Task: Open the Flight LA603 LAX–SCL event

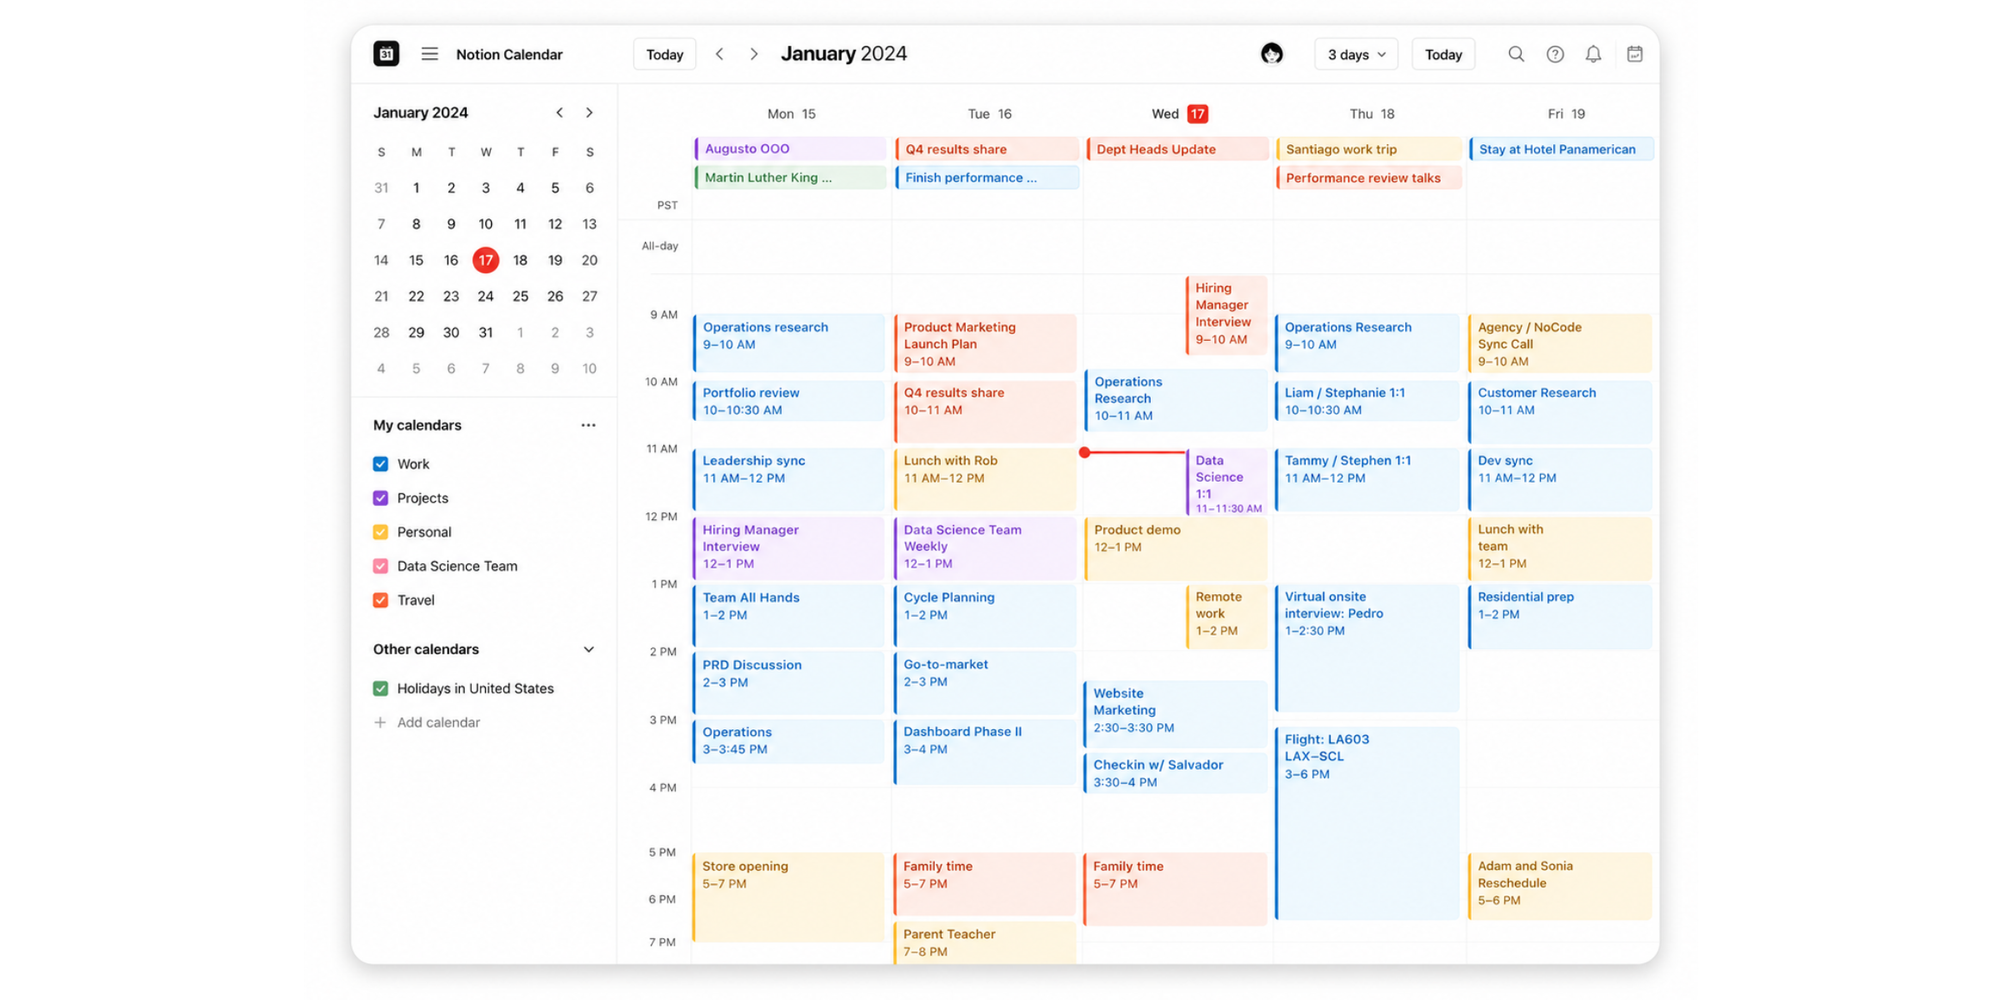Action: click(1368, 823)
